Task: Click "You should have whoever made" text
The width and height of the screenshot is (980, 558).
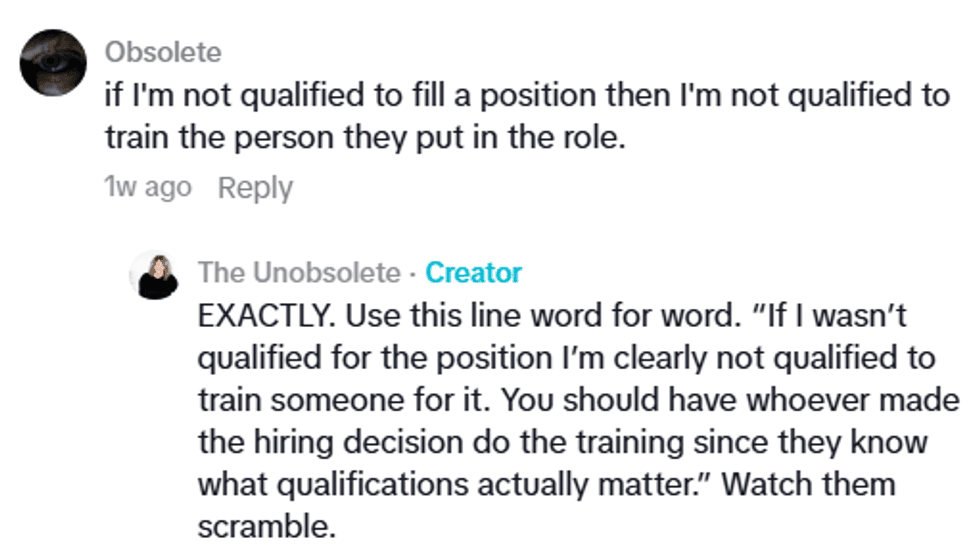Action: [x=728, y=399]
